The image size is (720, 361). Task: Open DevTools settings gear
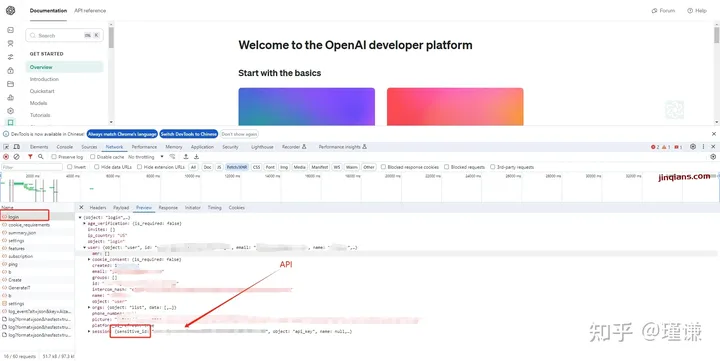click(693, 147)
